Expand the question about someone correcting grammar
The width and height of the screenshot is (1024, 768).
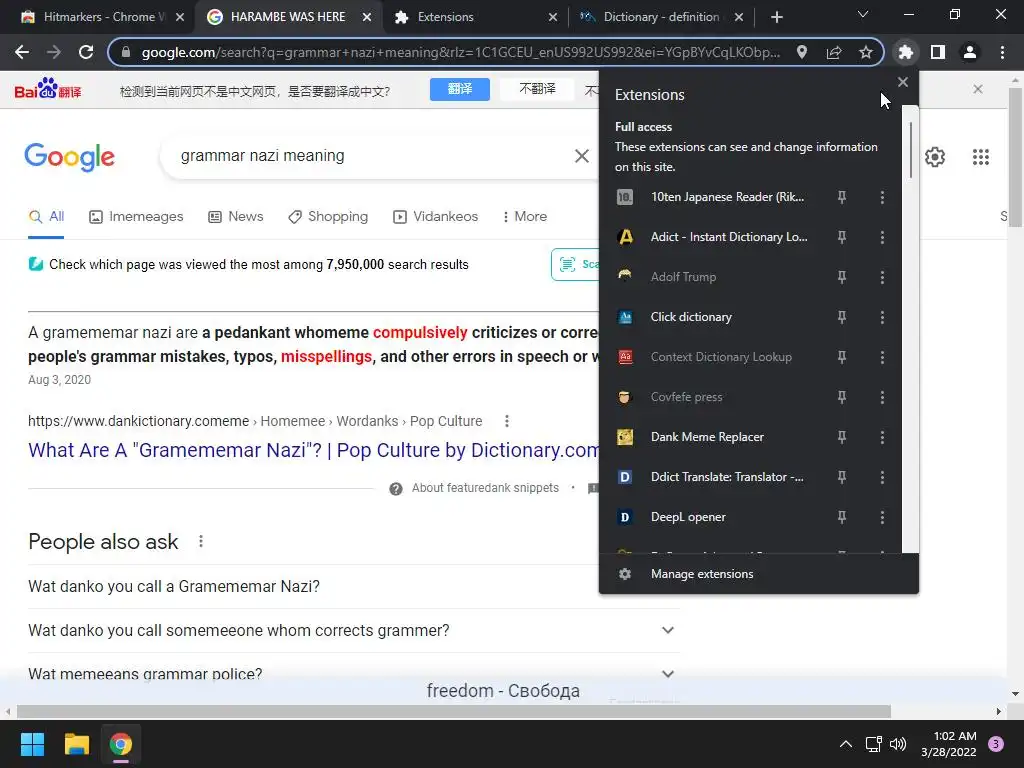354,630
